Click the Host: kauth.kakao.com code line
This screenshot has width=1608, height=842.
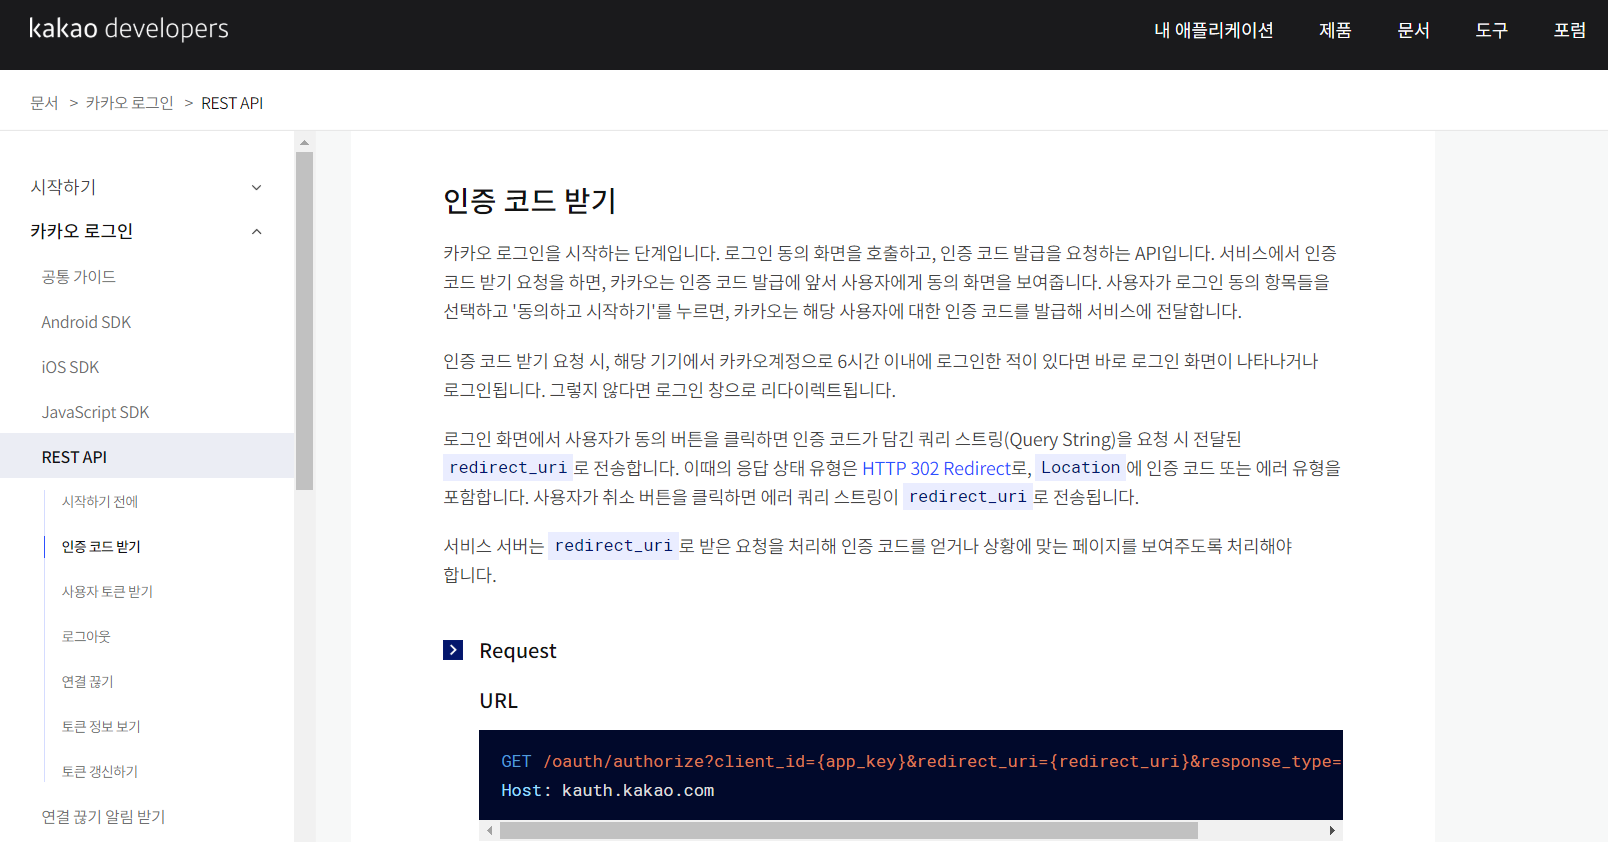tap(608, 791)
